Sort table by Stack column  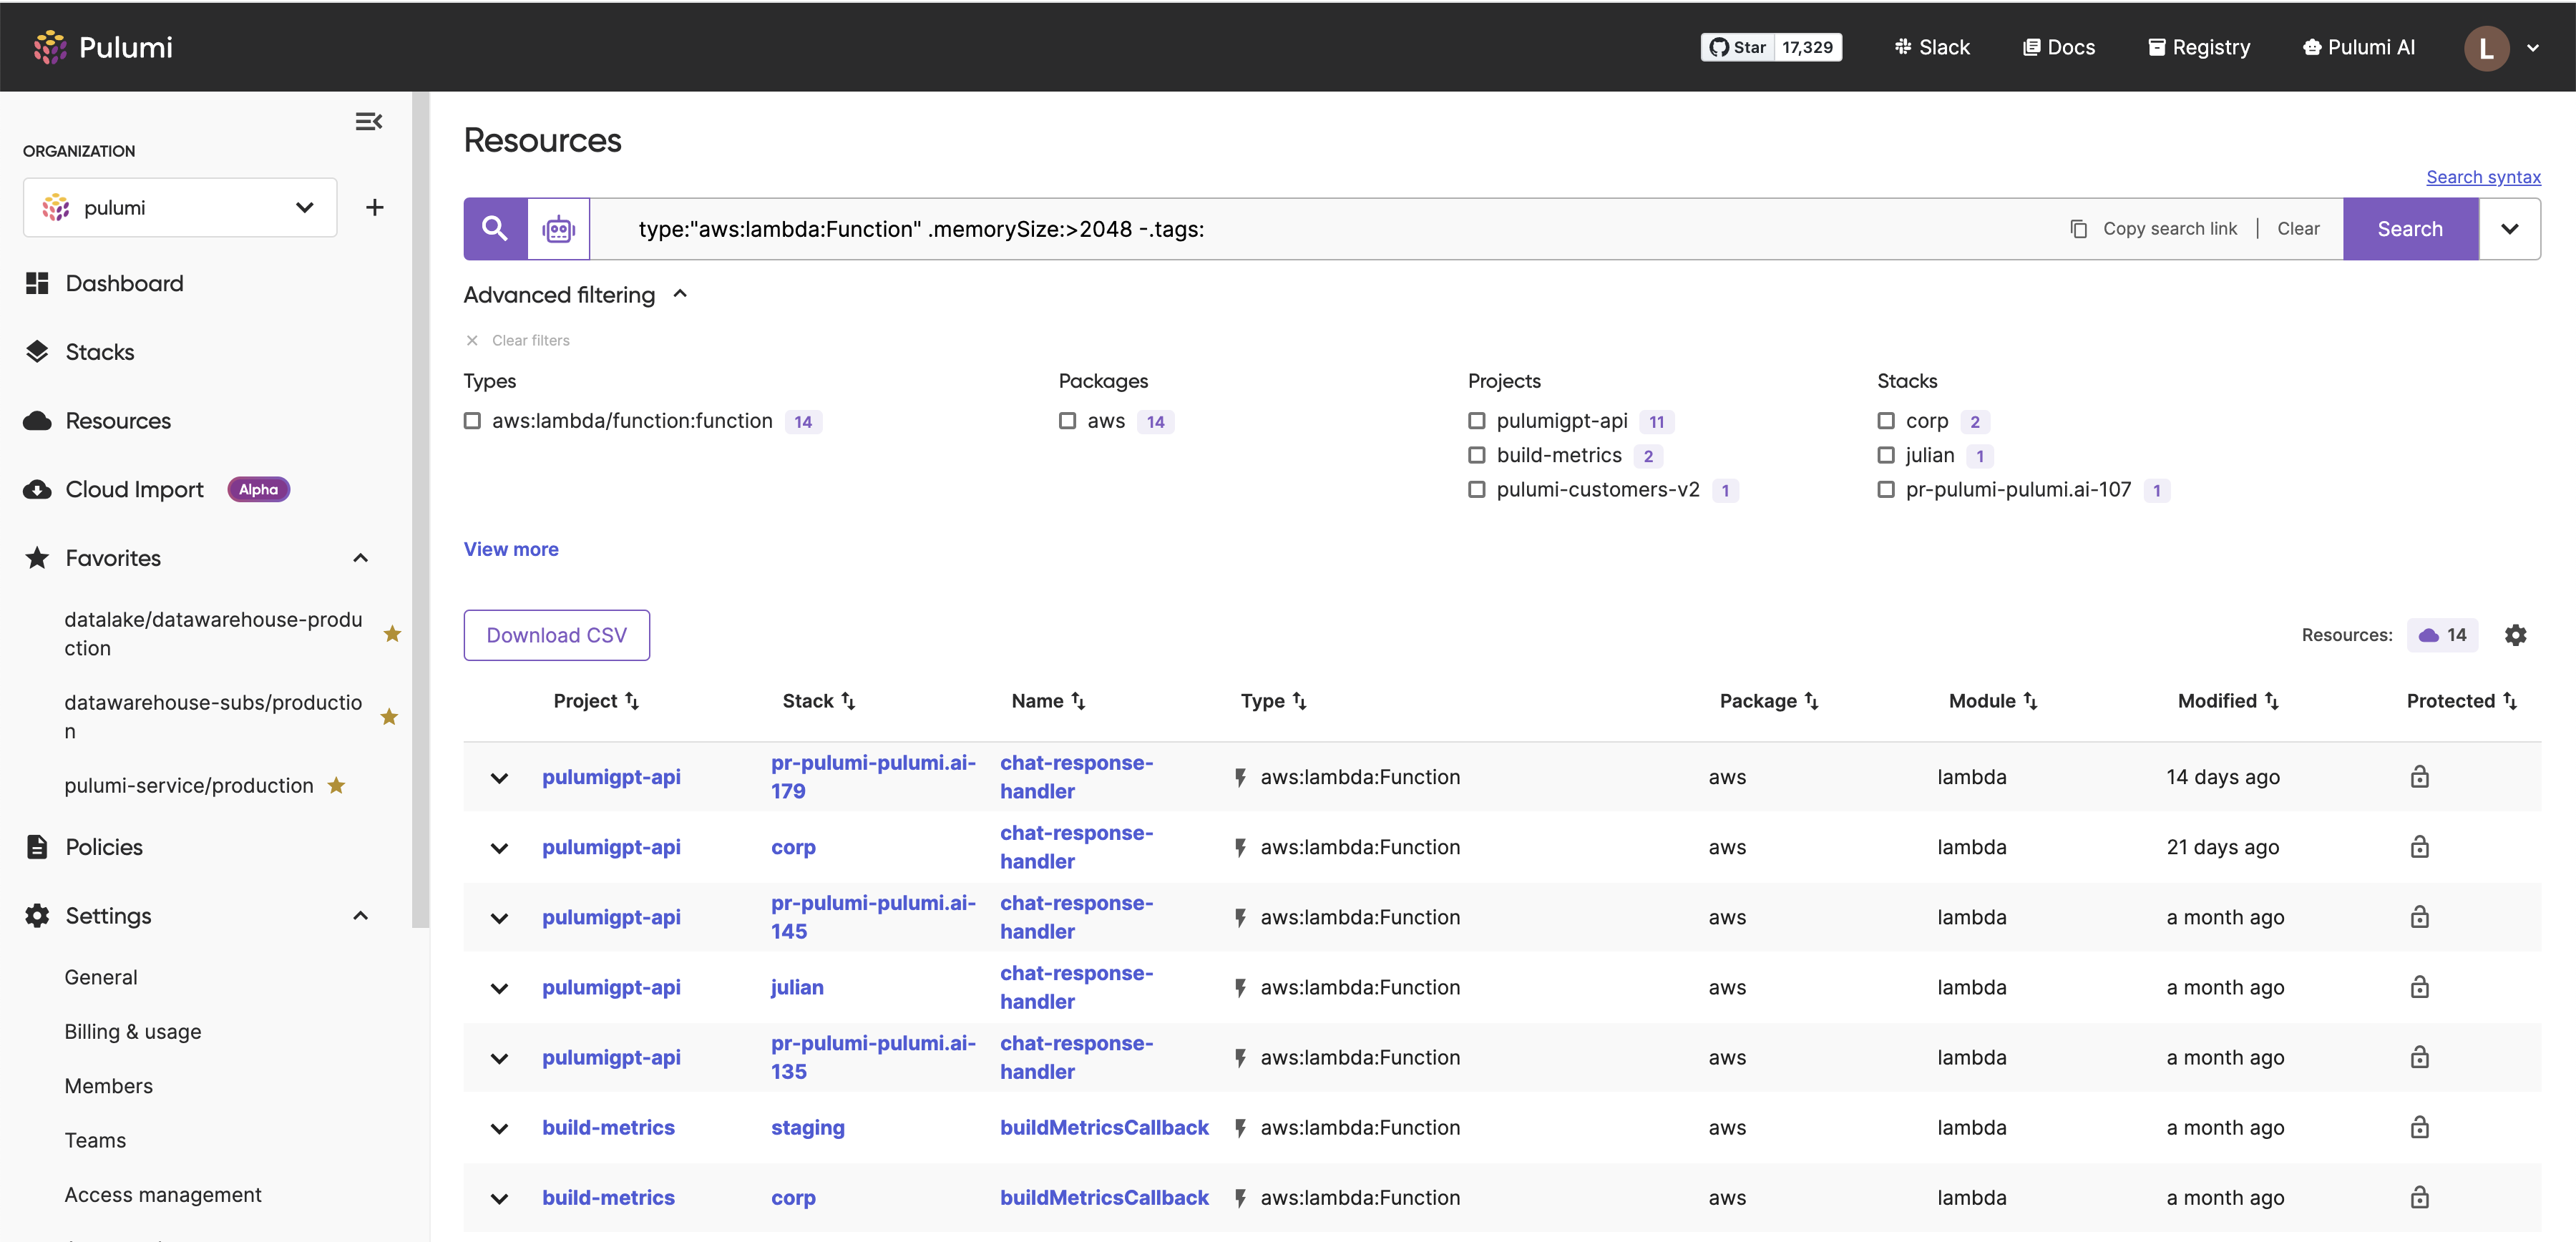pos(819,701)
